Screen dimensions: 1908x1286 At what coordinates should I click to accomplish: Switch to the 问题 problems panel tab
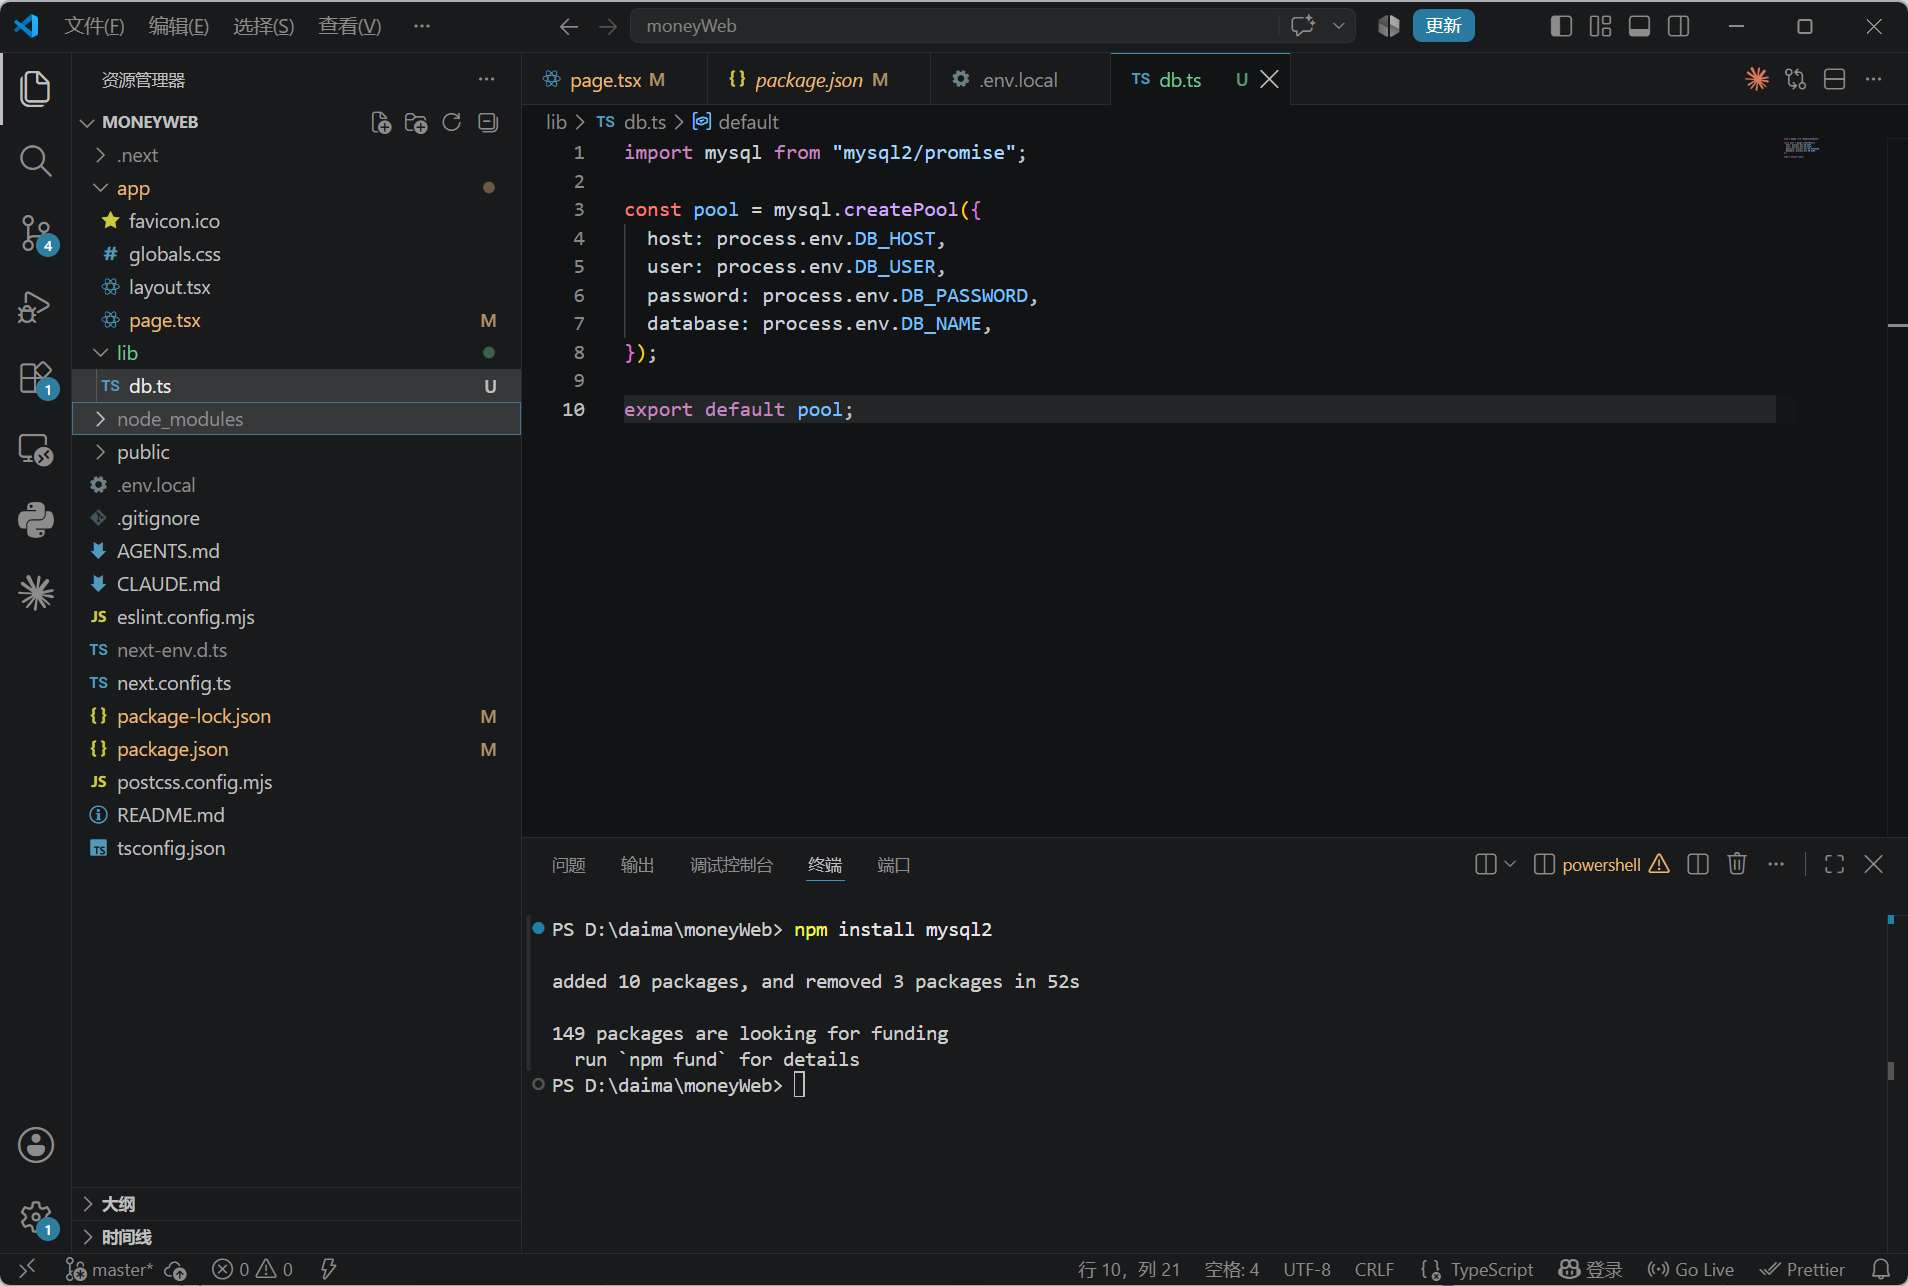[568, 865]
